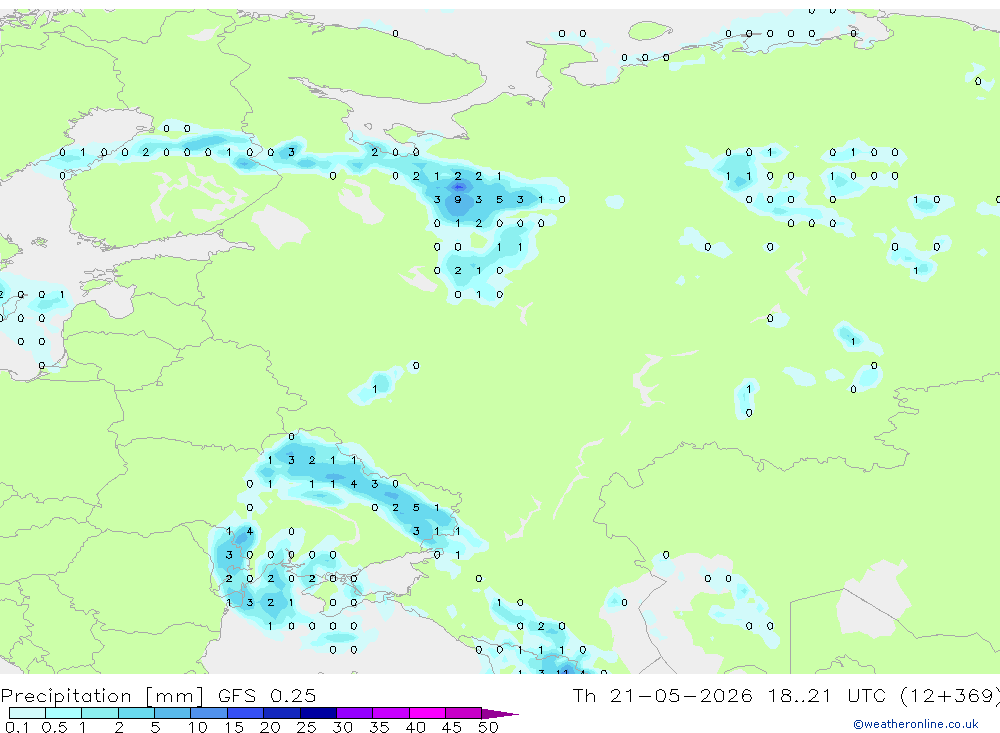Screen dimensions: 1000x733
Task: Click the '20' legend scale label
Action: pyautogui.click(x=270, y=727)
